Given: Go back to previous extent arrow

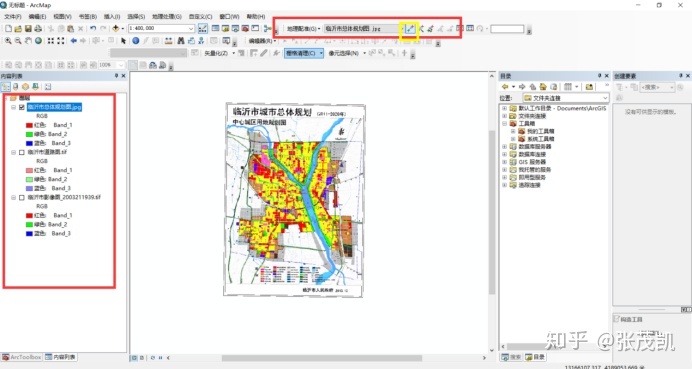Looking at the screenshot, I should (73, 41).
